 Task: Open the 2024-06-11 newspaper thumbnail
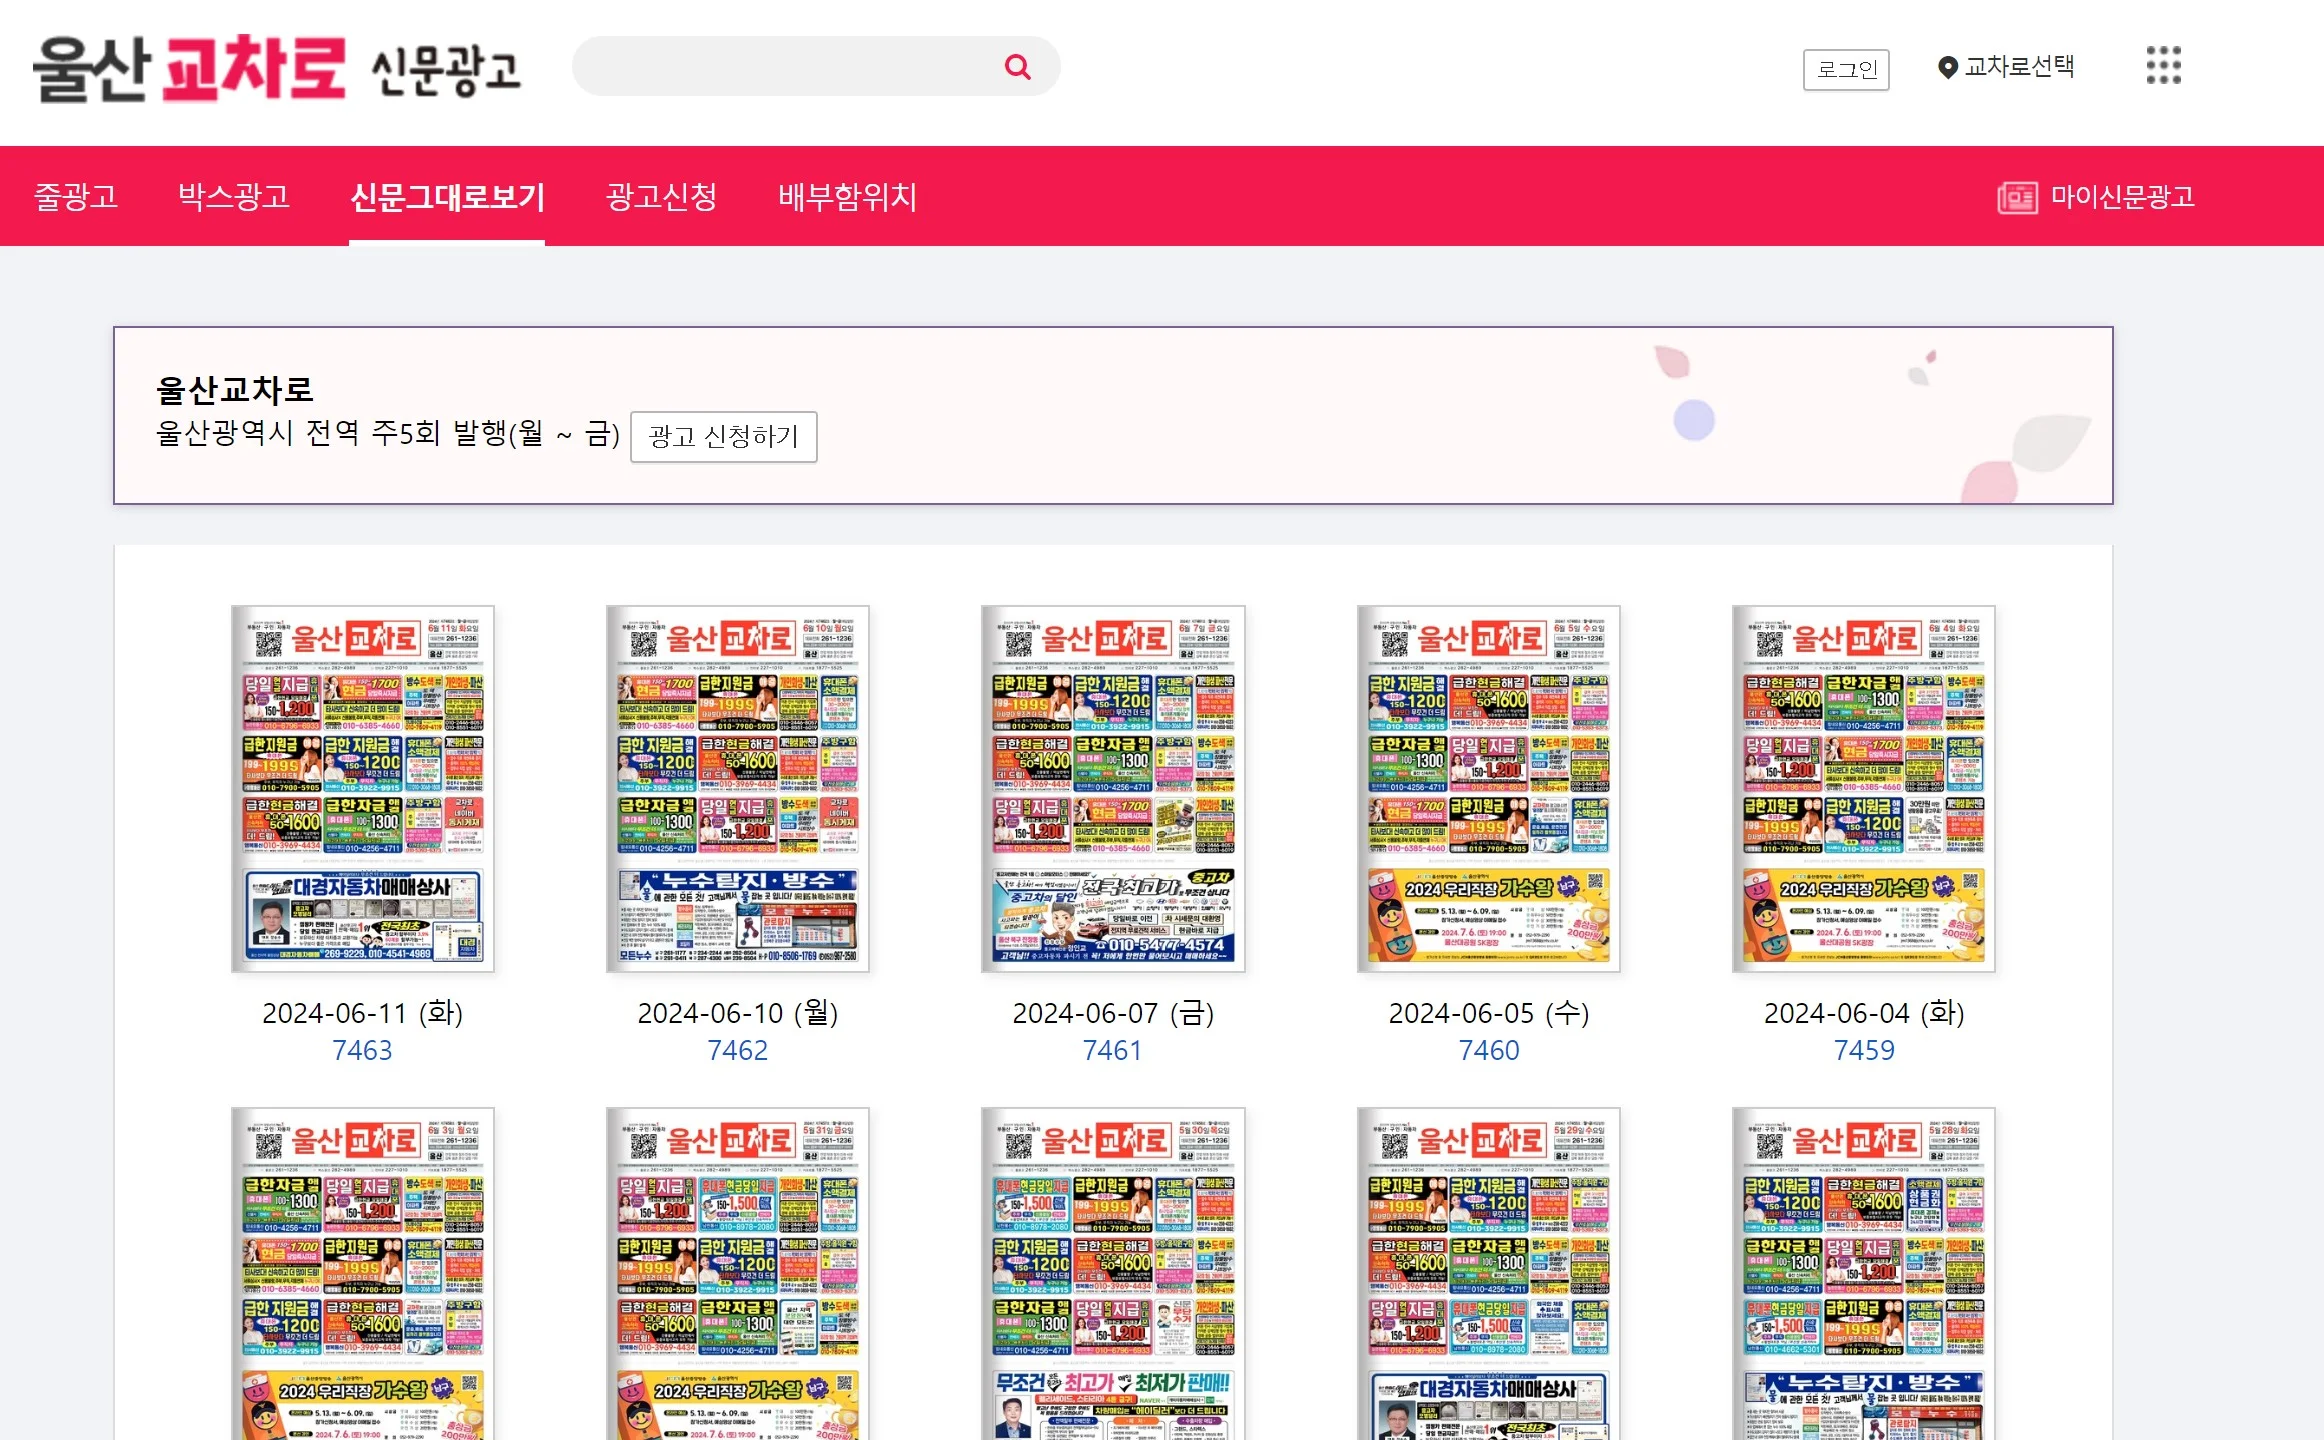tap(362, 788)
